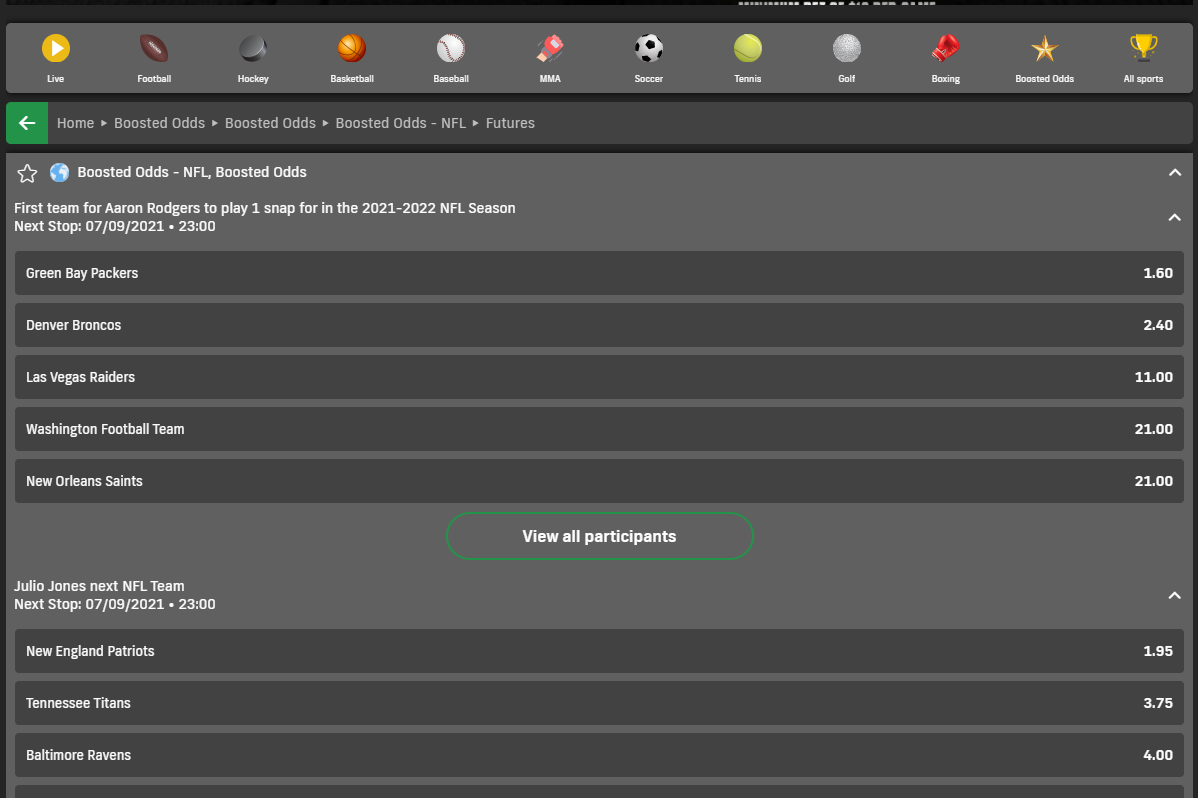Click the green back arrow button
This screenshot has height=798, width=1198.
(x=27, y=123)
